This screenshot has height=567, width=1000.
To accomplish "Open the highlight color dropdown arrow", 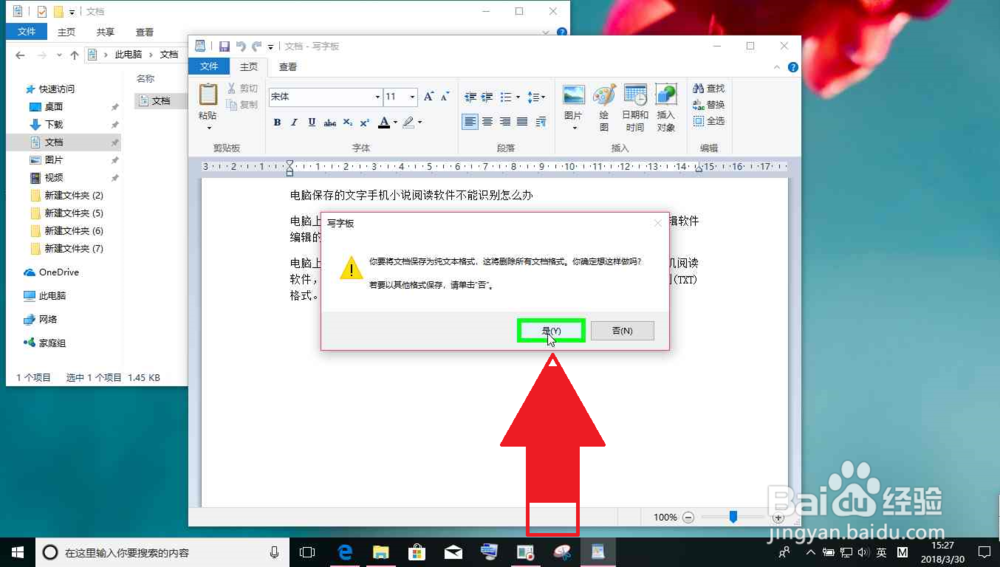I will coord(420,122).
